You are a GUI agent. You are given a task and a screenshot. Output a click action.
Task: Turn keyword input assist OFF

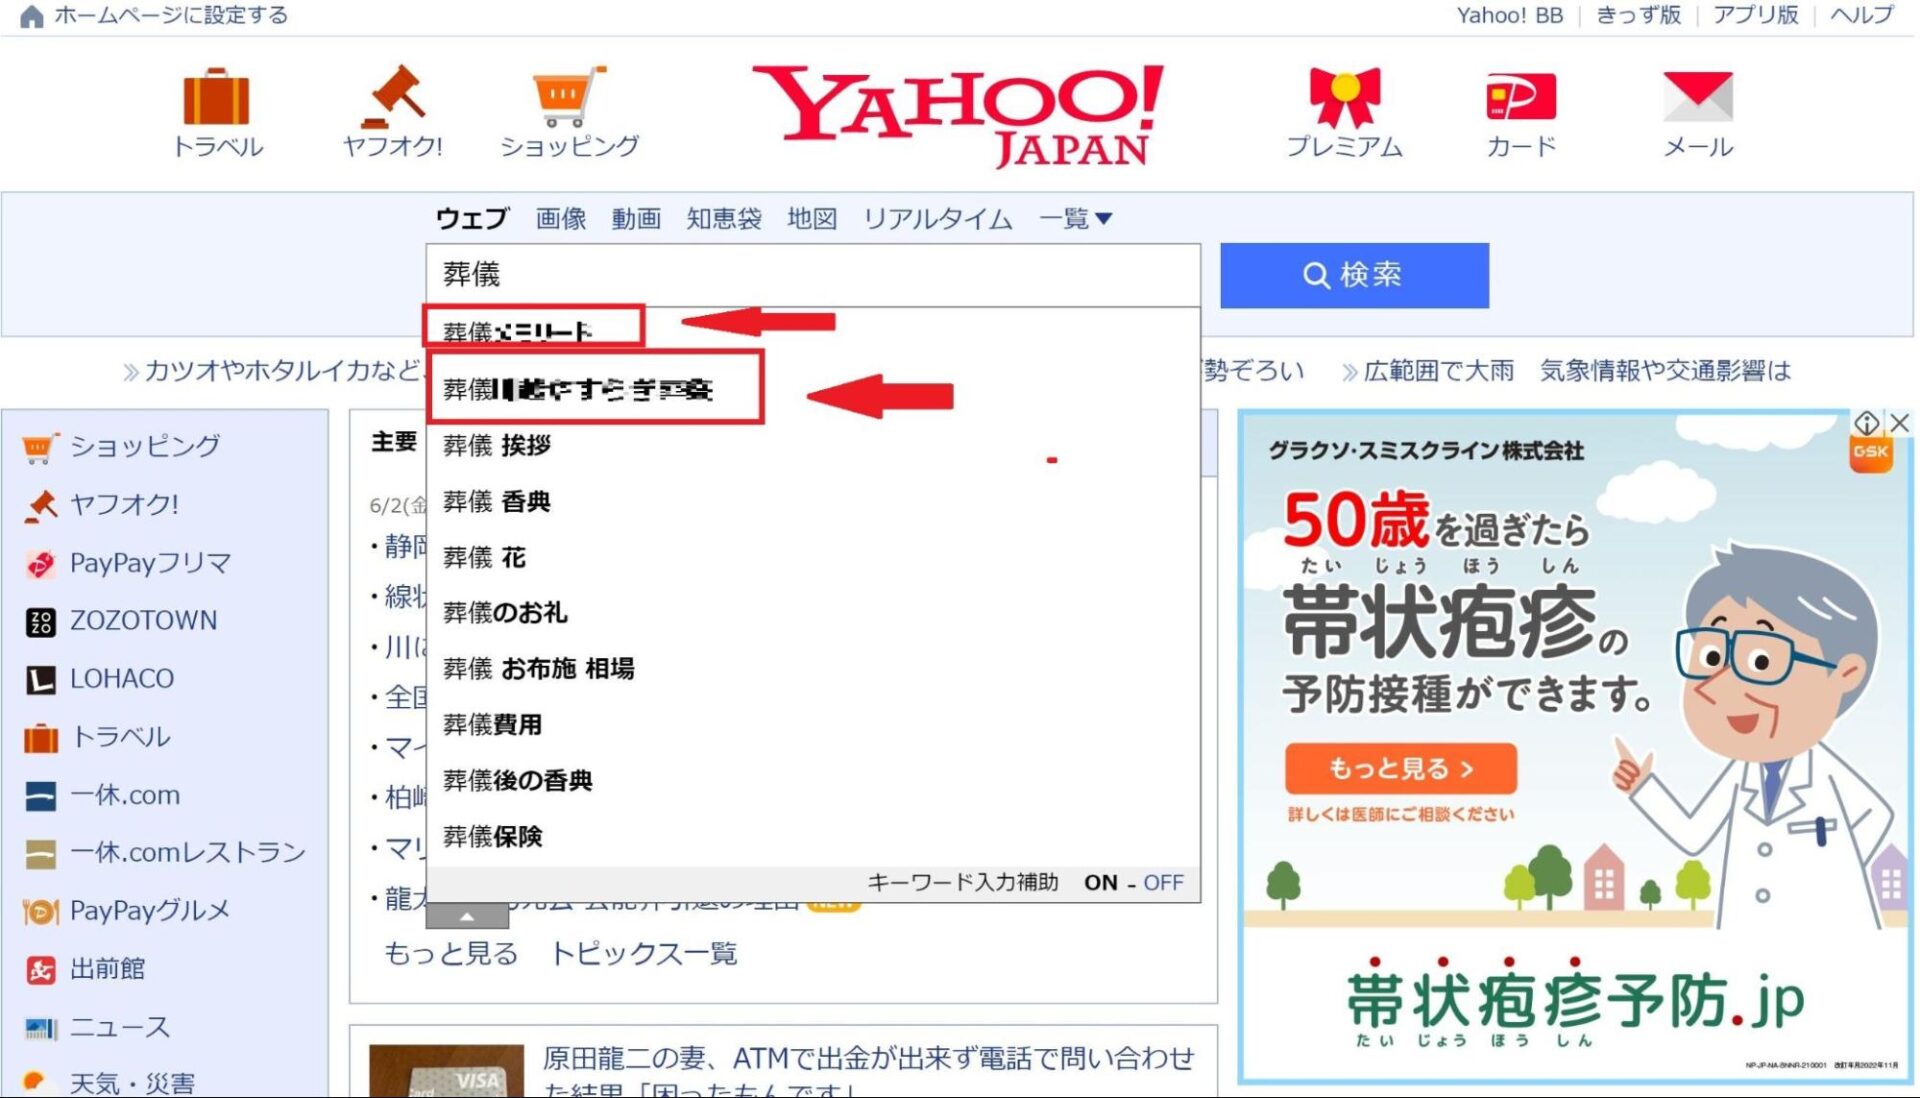(1163, 882)
